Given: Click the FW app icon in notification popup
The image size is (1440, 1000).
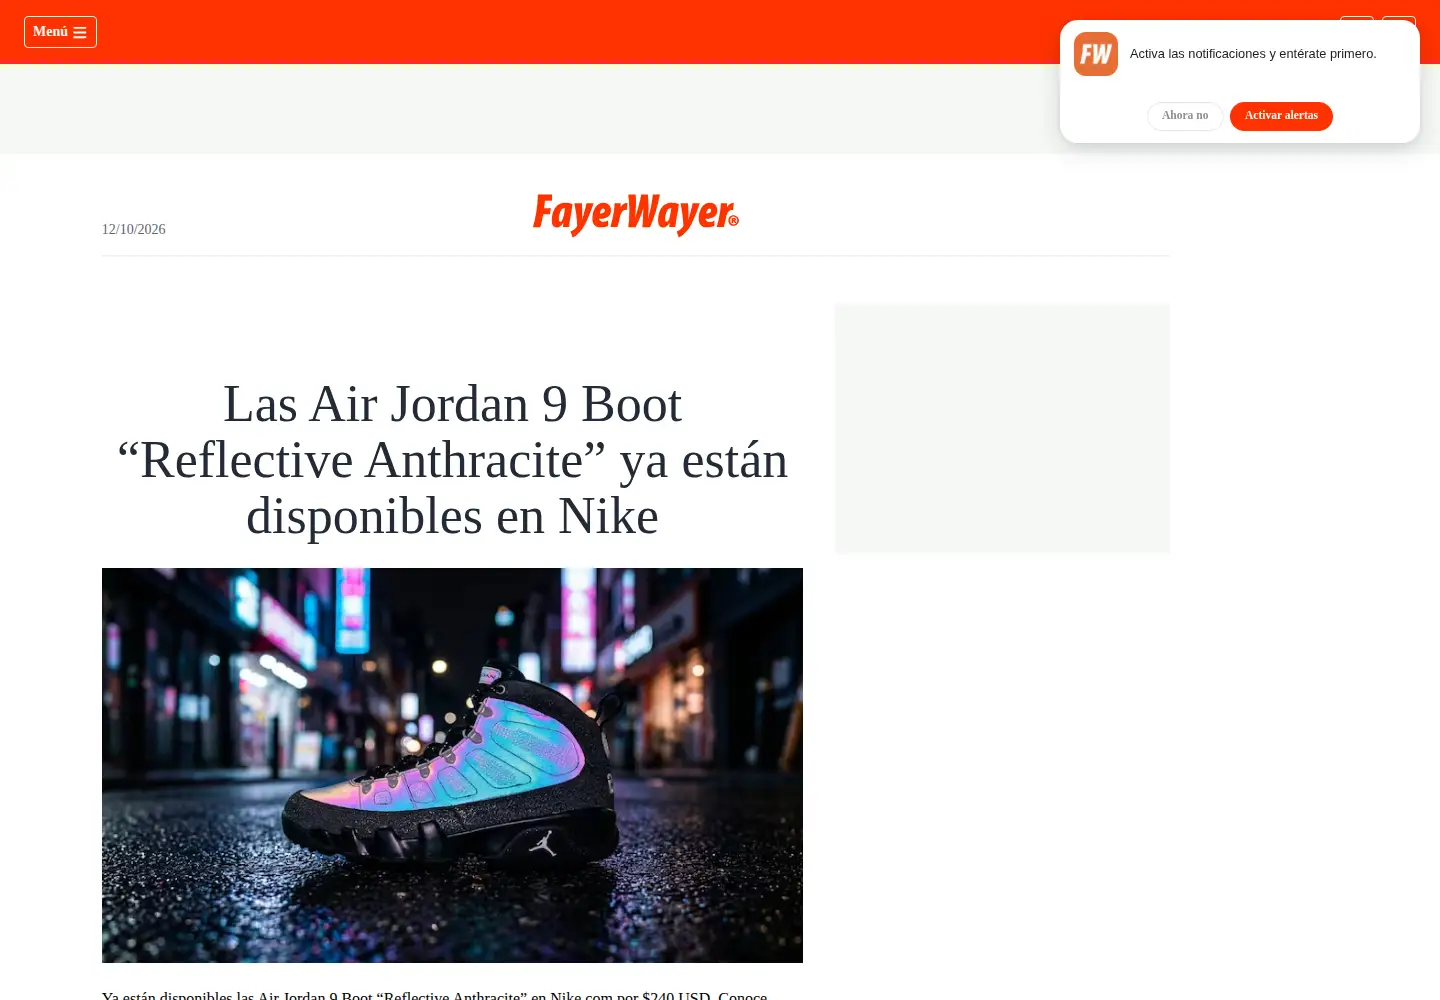Looking at the screenshot, I should click(x=1096, y=54).
